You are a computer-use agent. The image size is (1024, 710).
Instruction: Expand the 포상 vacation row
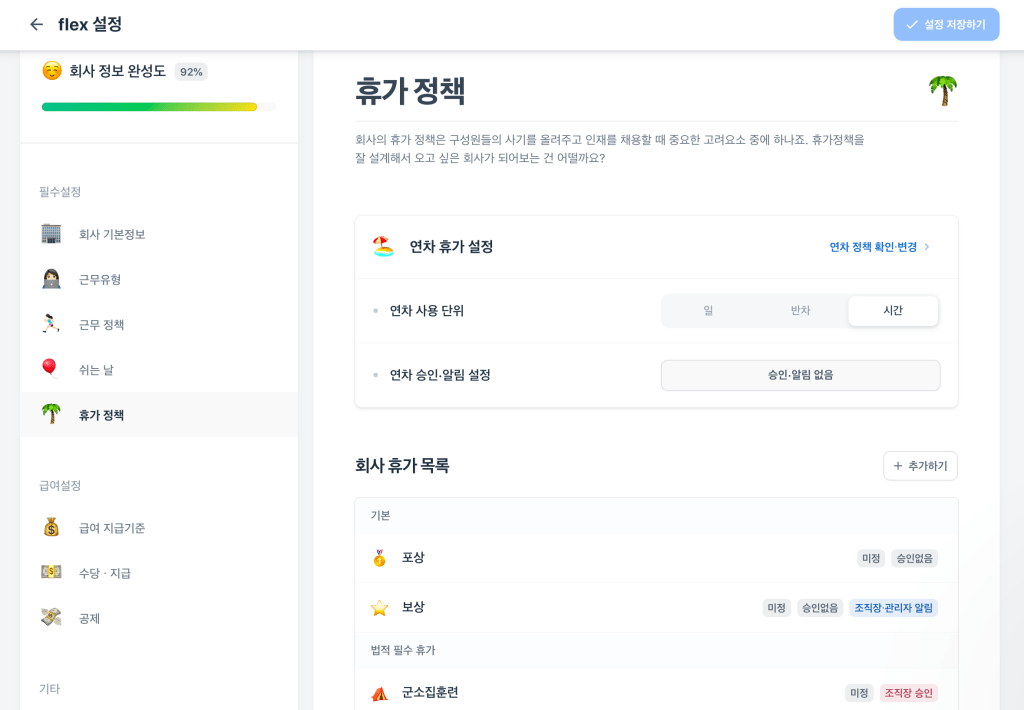pyautogui.click(x=656, y=558)
